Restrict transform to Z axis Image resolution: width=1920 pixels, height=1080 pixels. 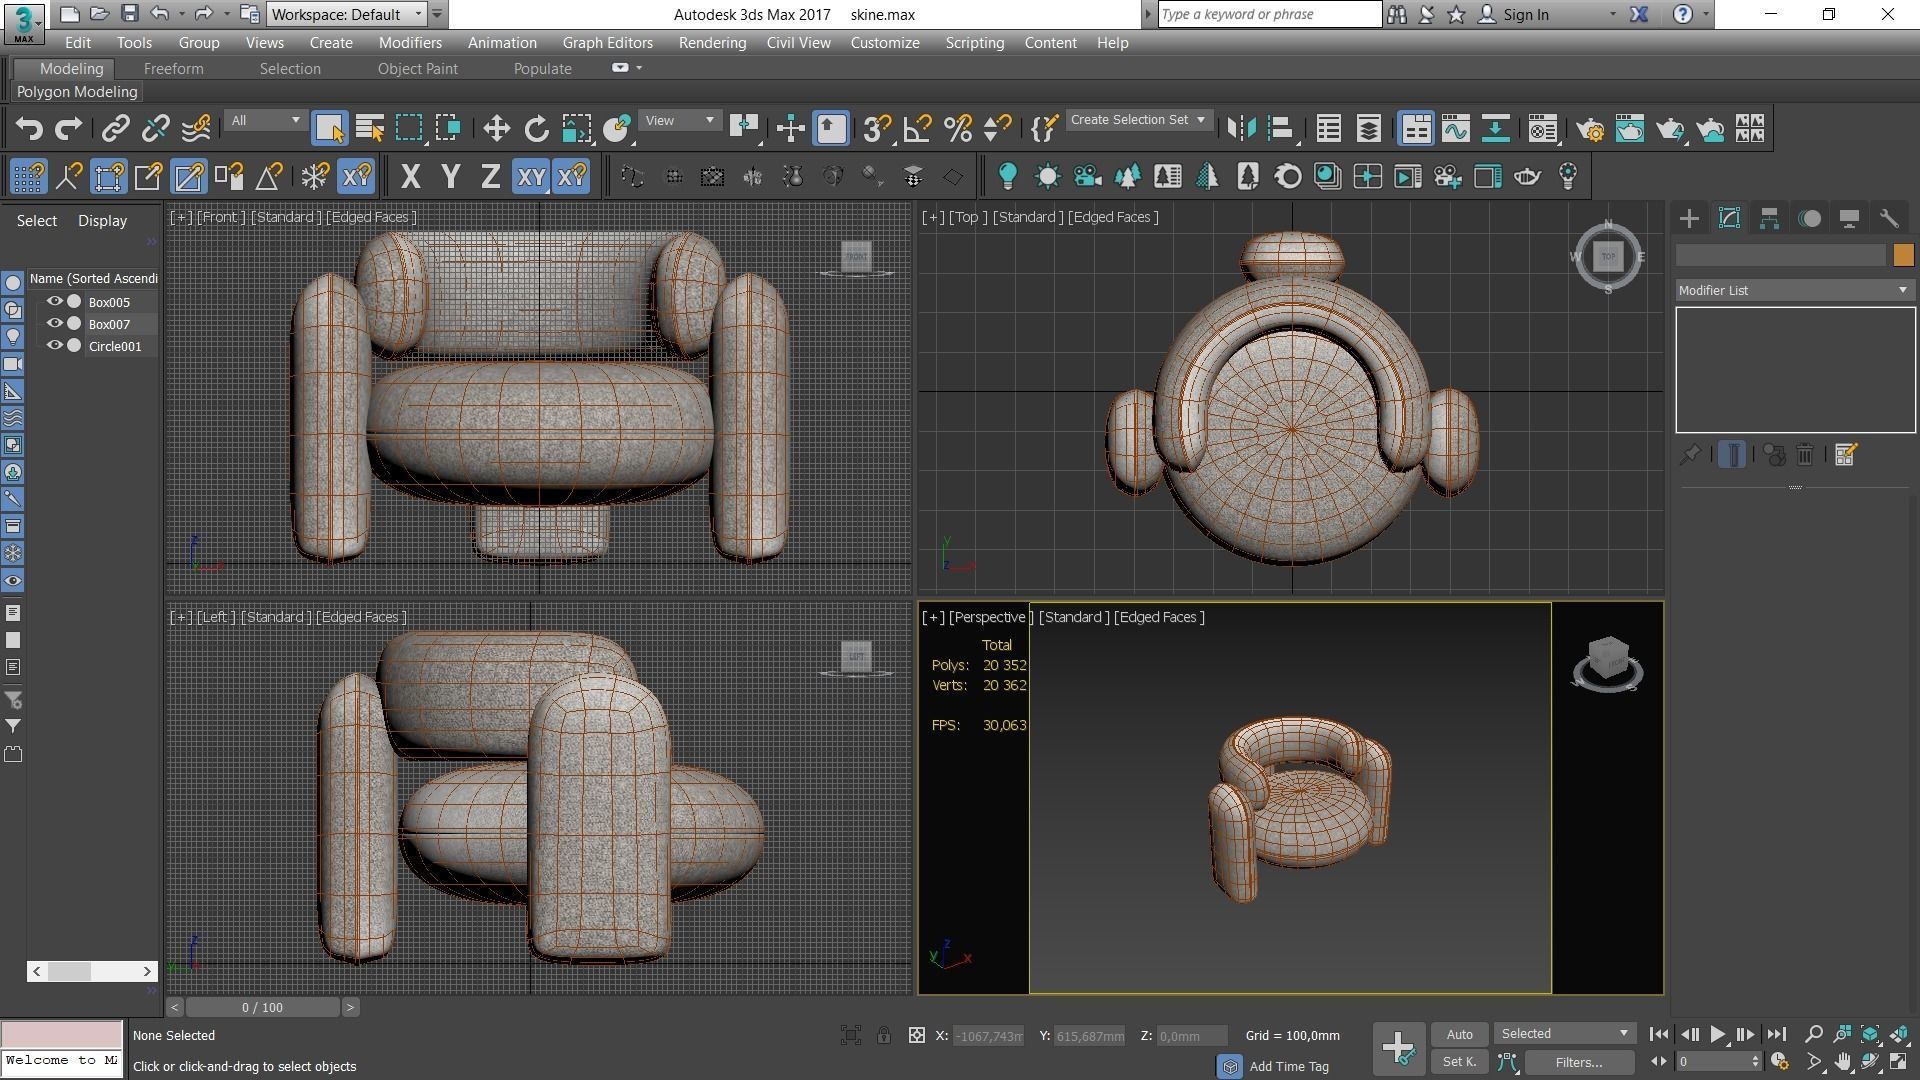point(490,177)
